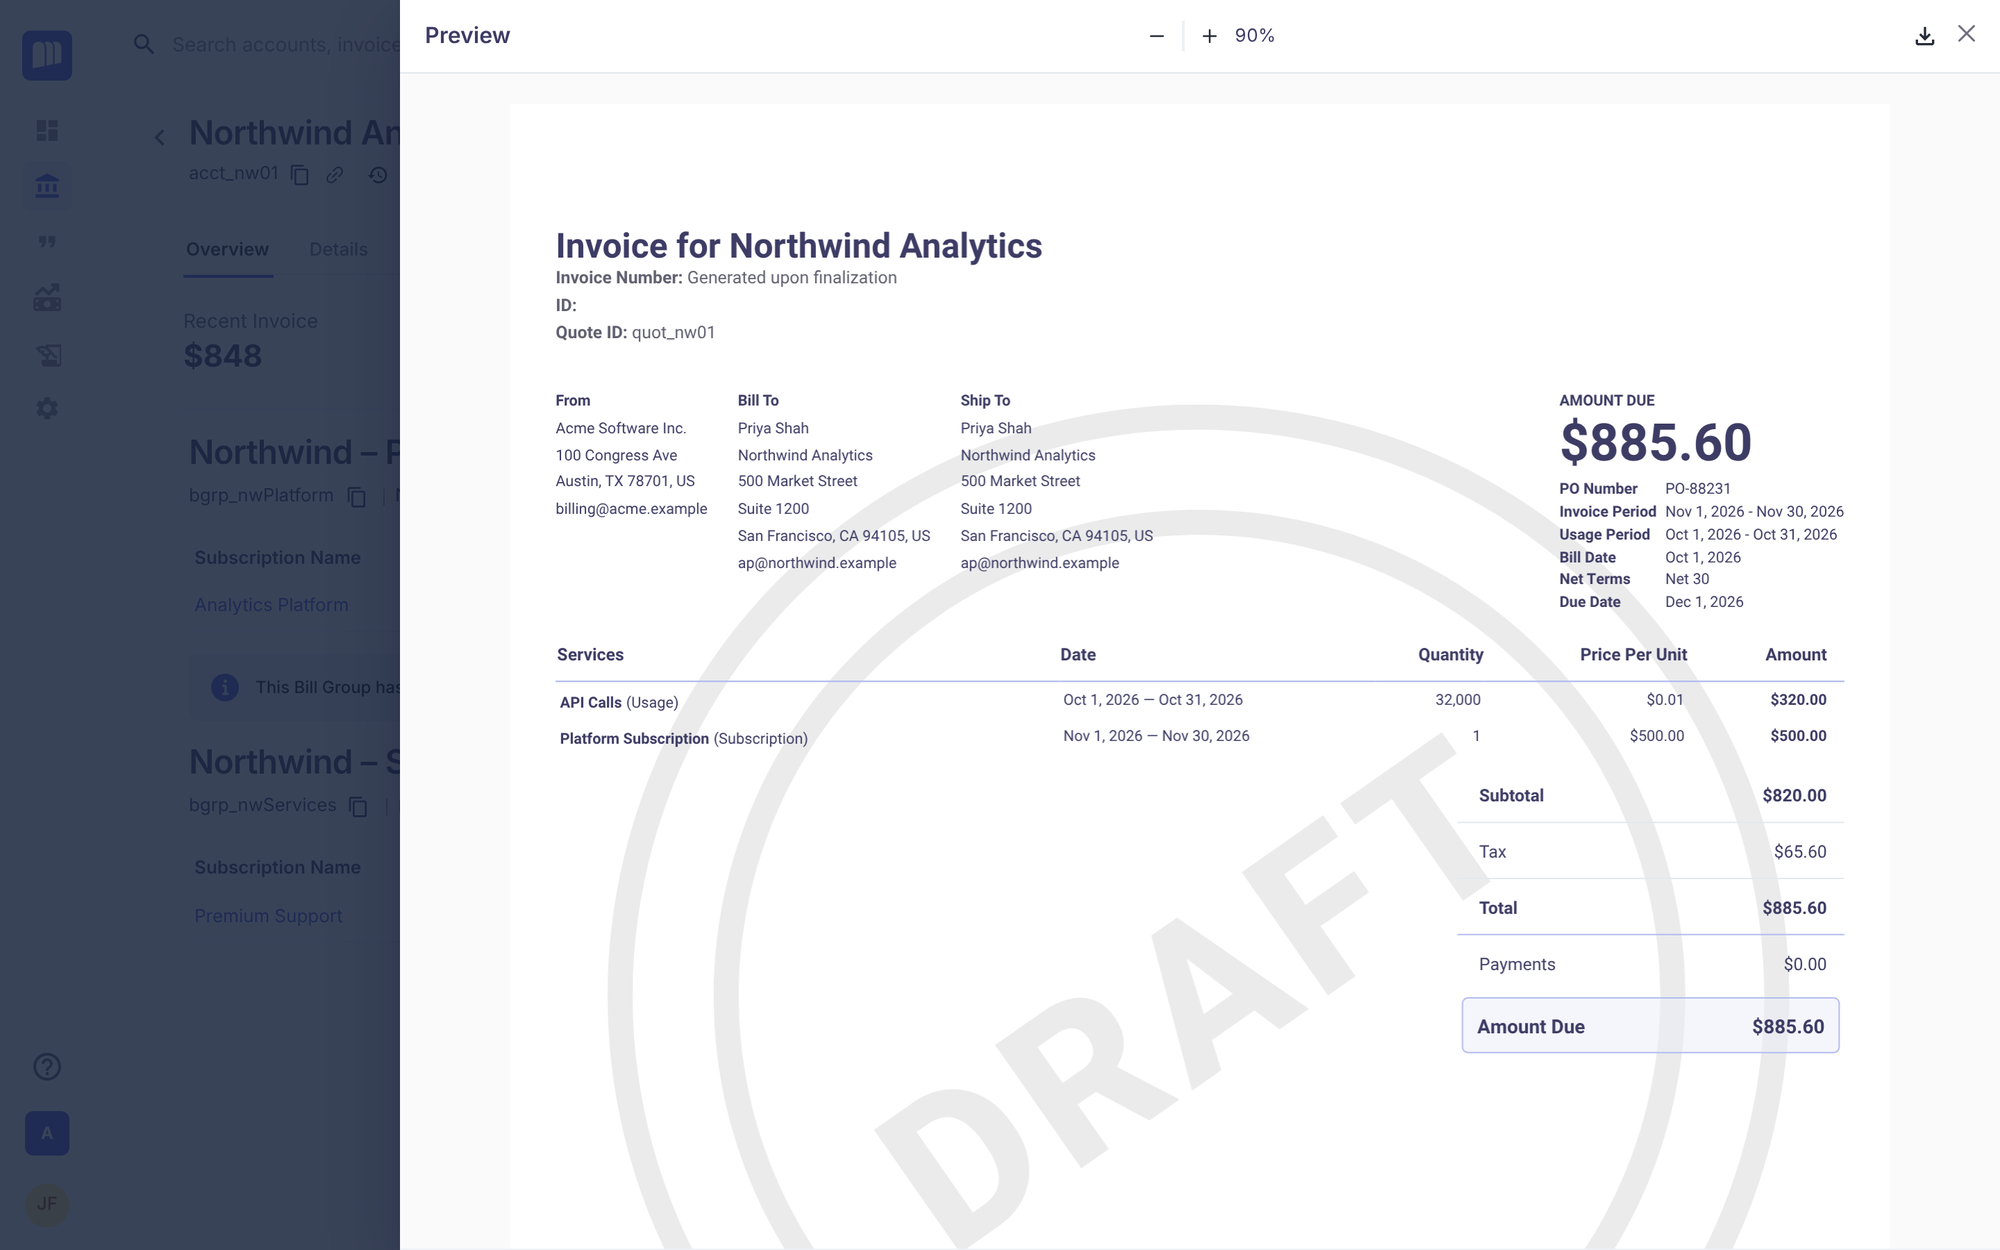
Task: Click the app logo in sidebar
Action: (x=47, y=55)
